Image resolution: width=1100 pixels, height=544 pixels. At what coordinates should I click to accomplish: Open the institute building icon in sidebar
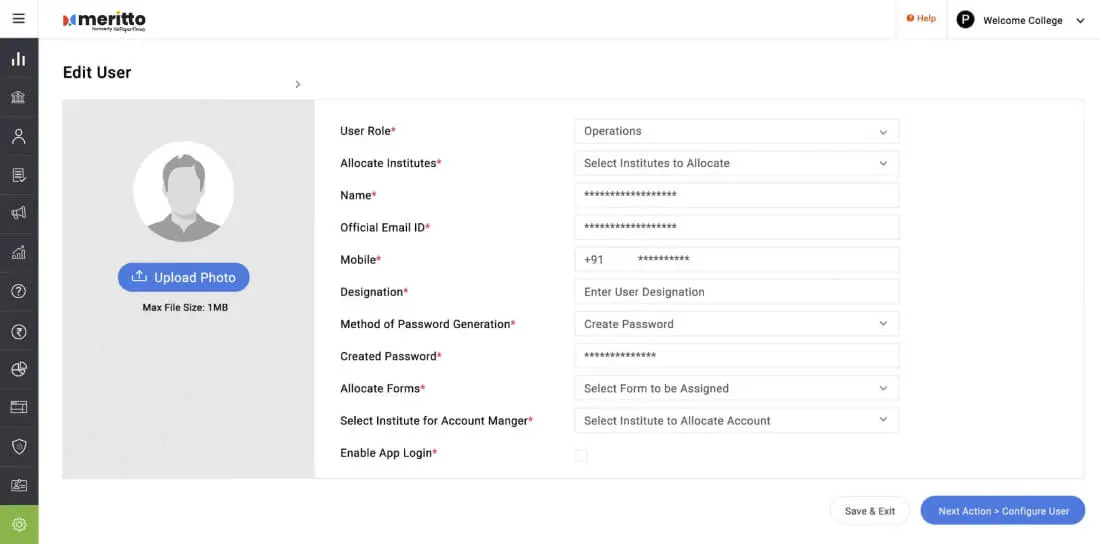click(x=19, y=97)
